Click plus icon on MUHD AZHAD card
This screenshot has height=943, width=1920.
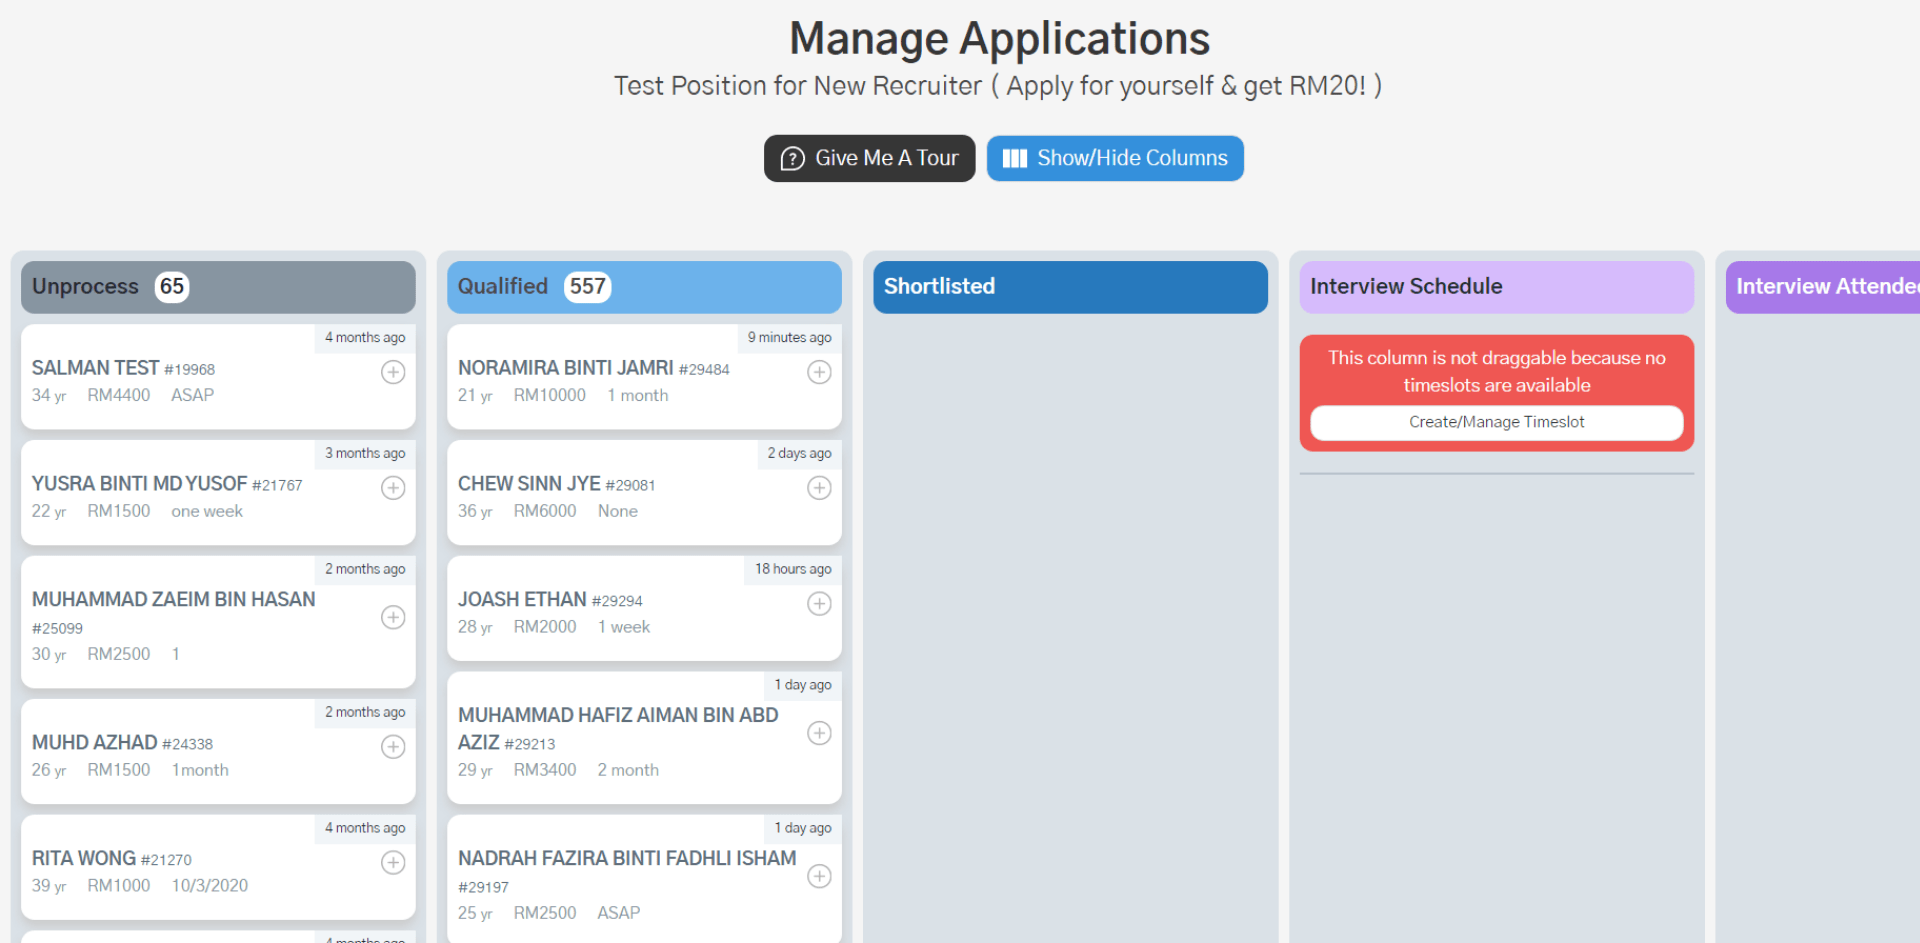click(393, 747)
